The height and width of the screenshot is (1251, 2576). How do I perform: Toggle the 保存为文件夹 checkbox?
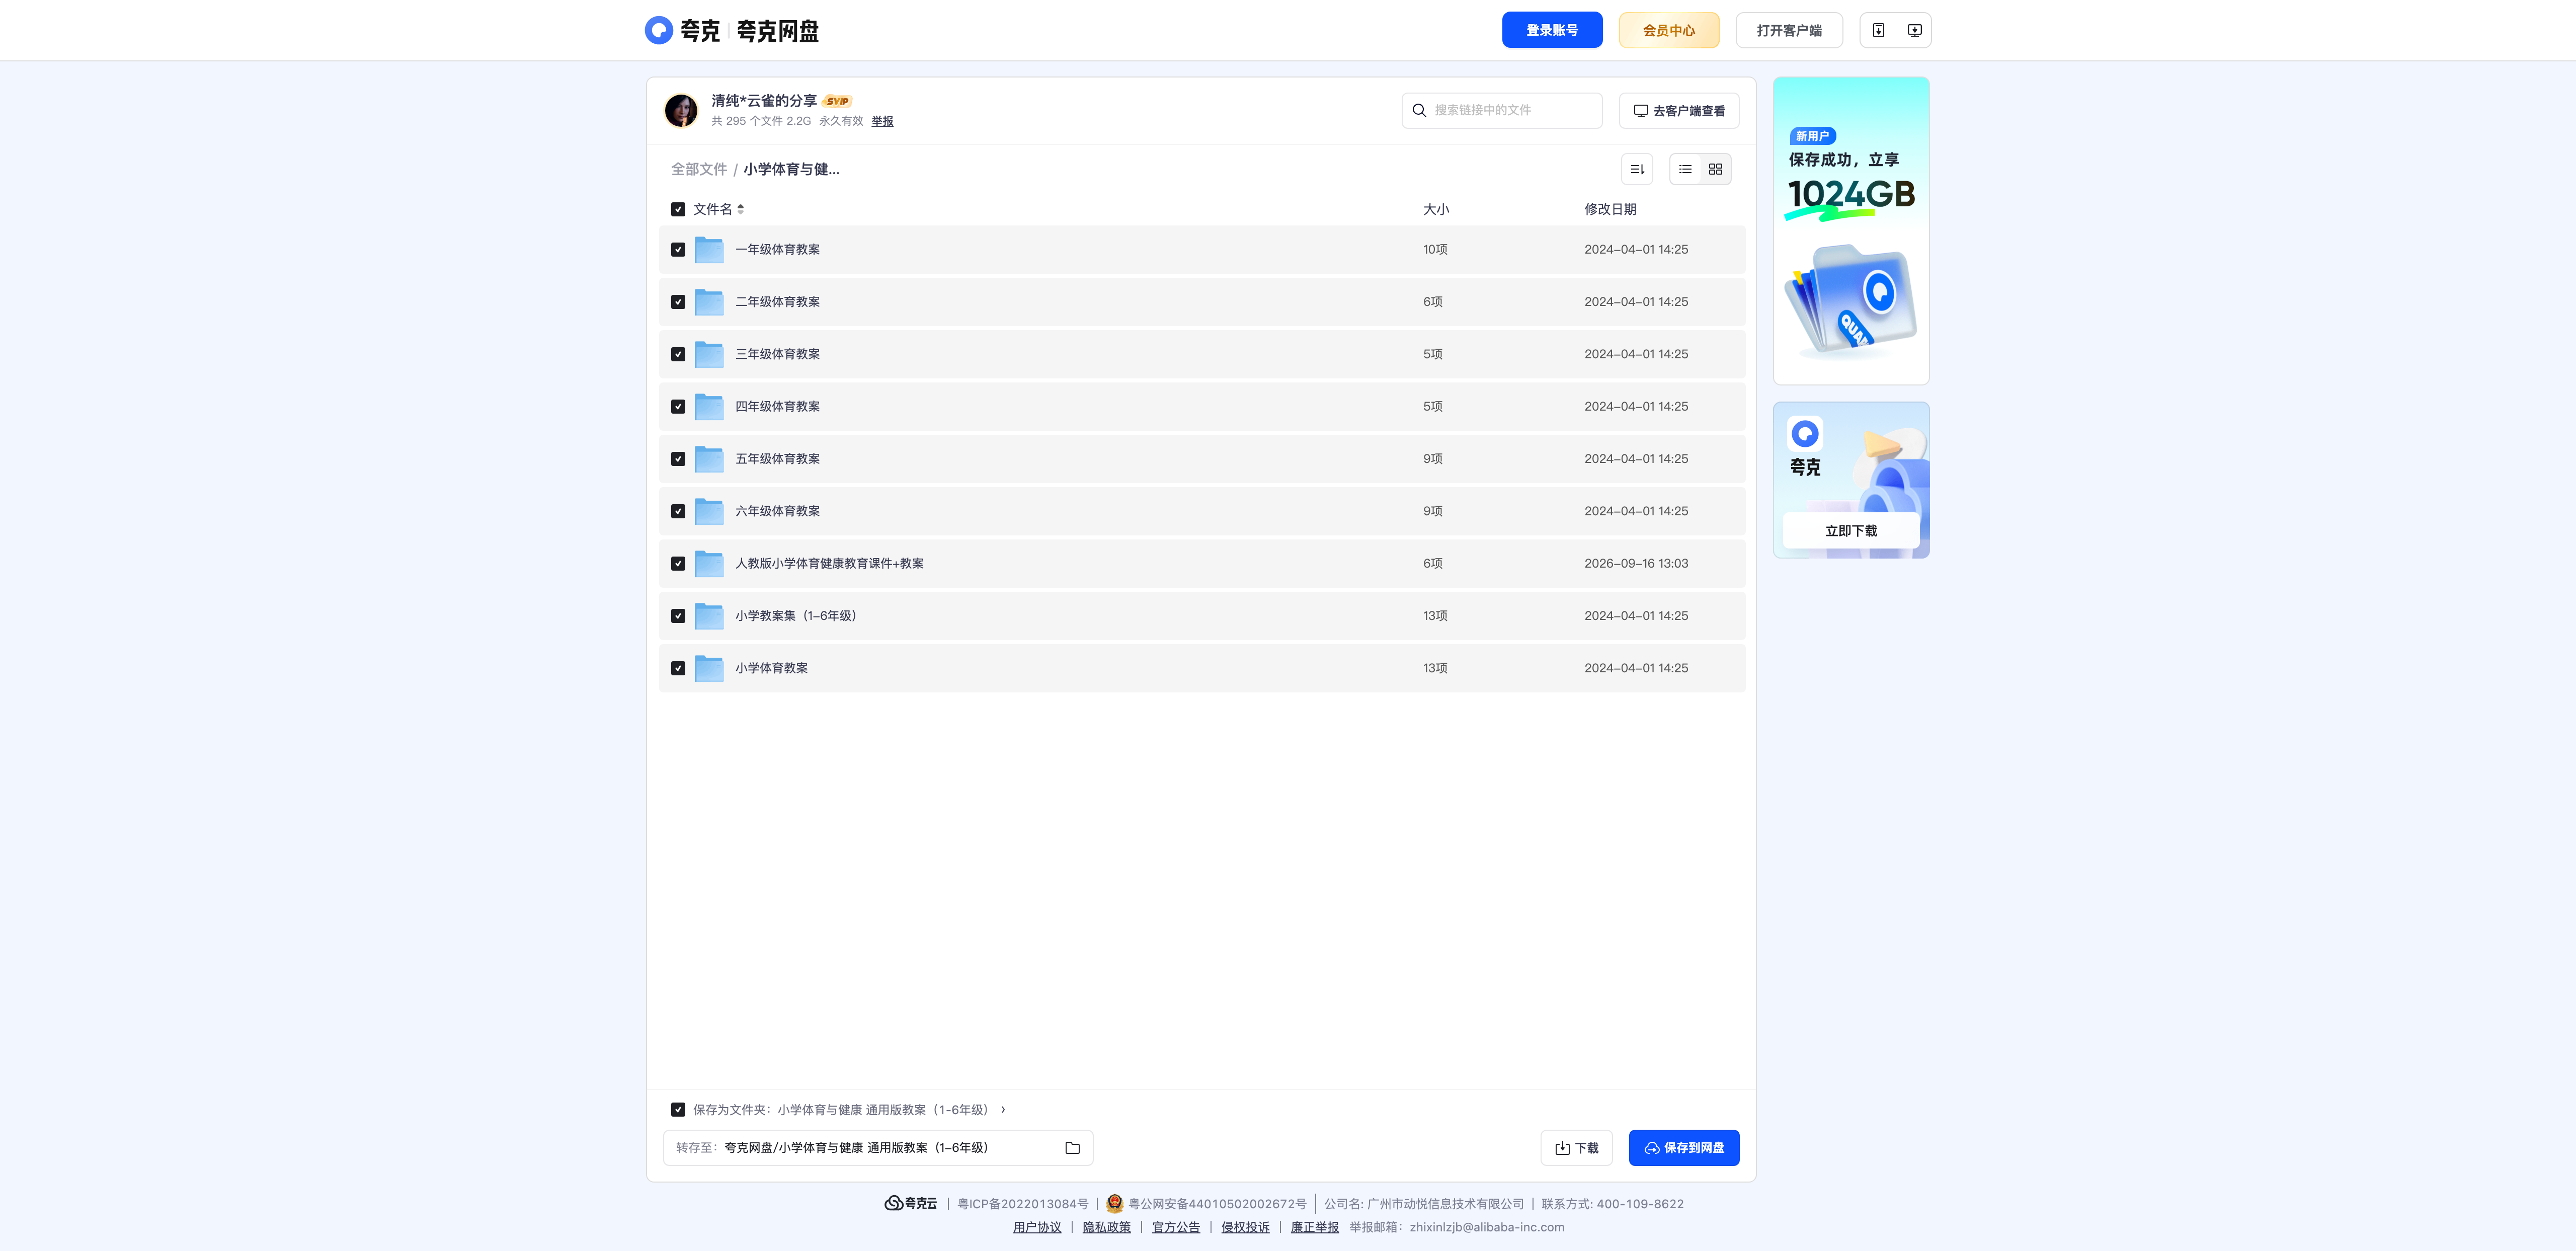coord(678,1109)
